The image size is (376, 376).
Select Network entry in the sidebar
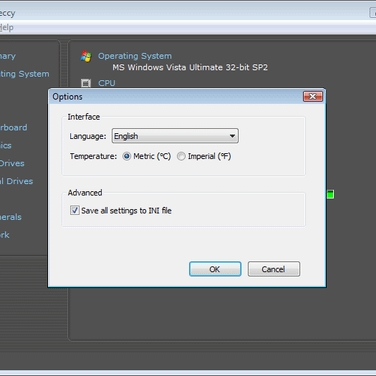pos(5,235)
